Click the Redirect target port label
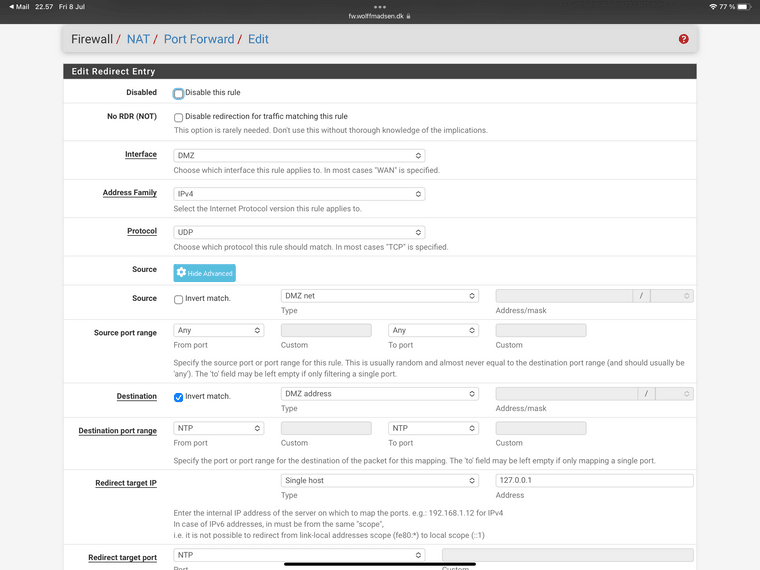 [122, 557]
